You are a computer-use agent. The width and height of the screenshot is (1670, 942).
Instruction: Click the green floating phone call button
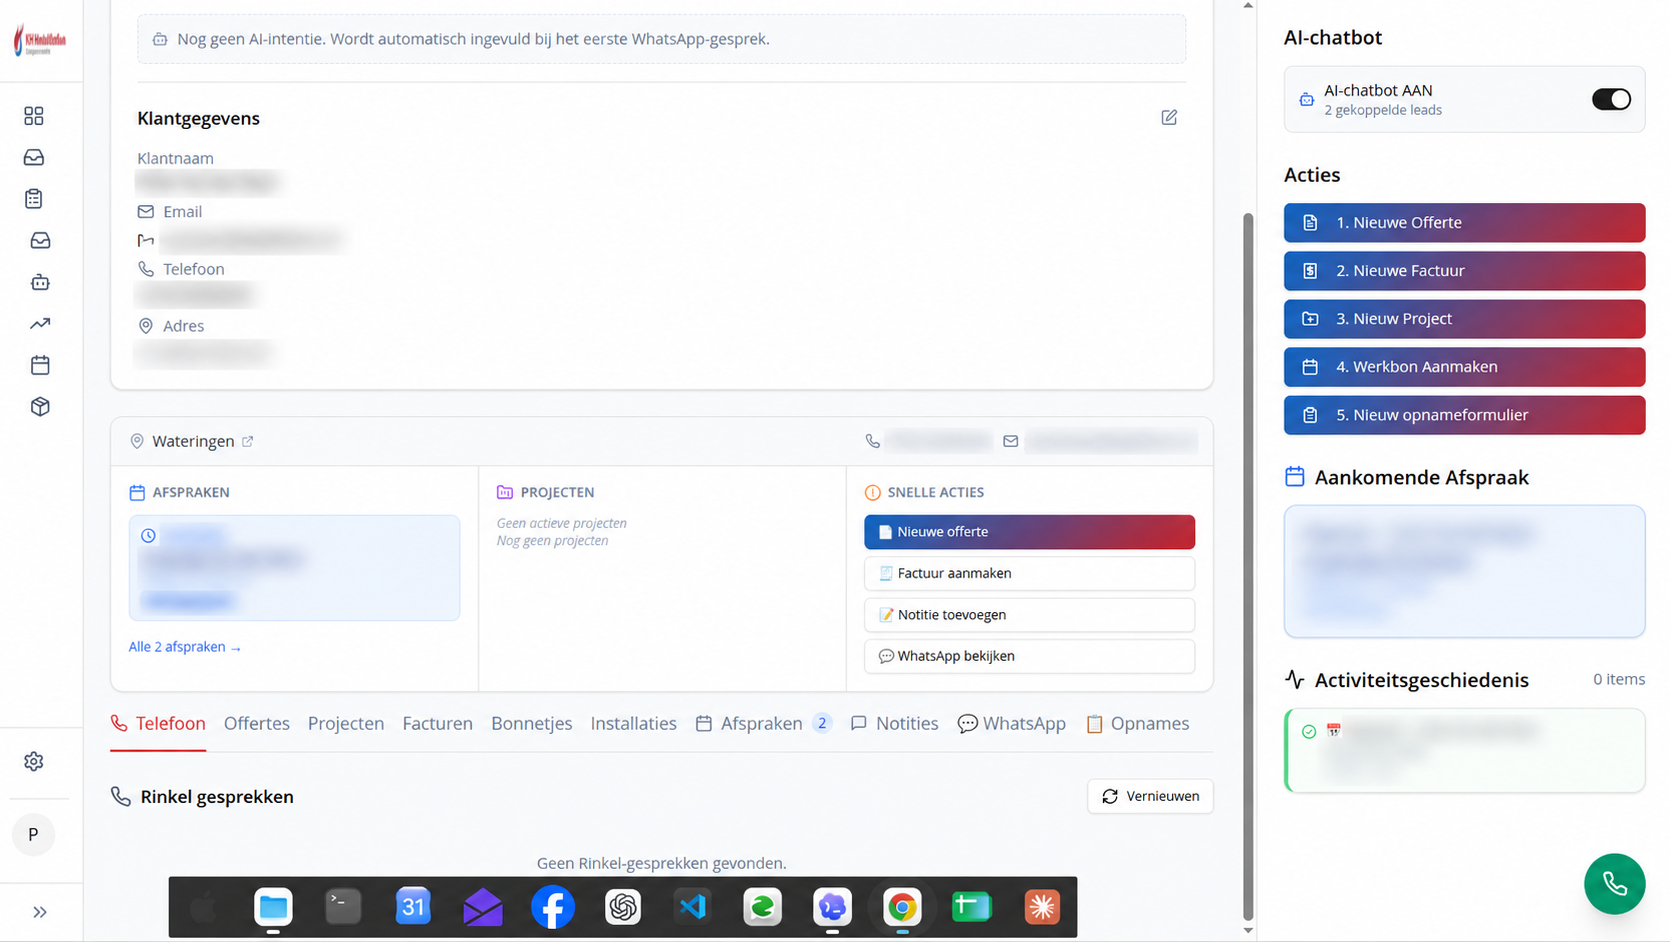pos(1614,884)
